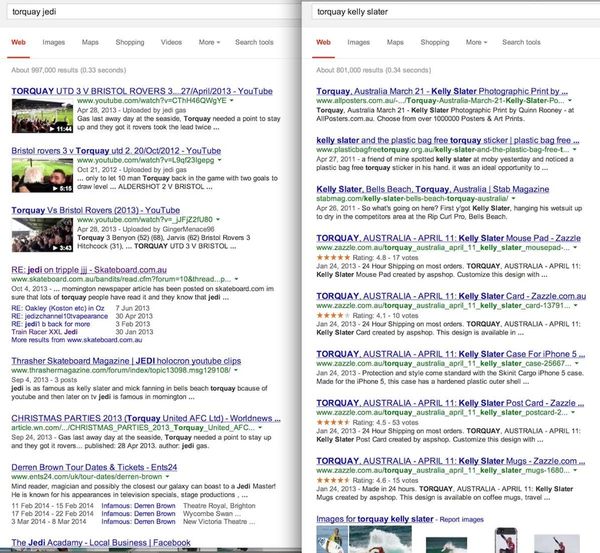The width and height of the screenshot is (600, 553).
Task: Open 'Torquay Vs Bristol Rovers (2013)' YouTube result
Action: click(x=96, y=210)
